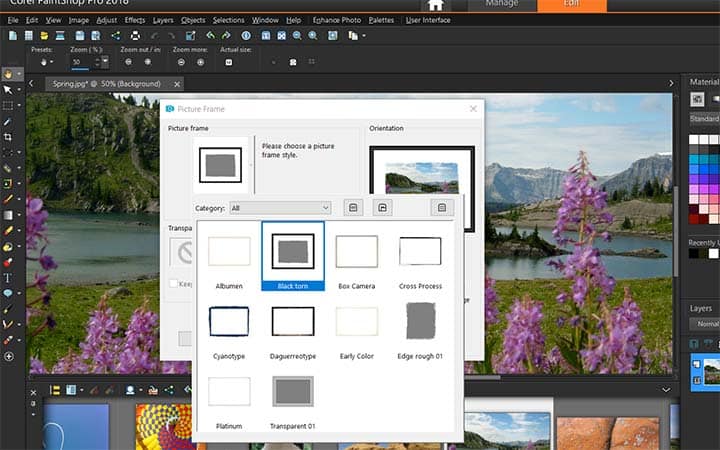Select the Selection rectangle tool
Screen dimensions: 720x450
pyautogui.click(x=8, y=105)
